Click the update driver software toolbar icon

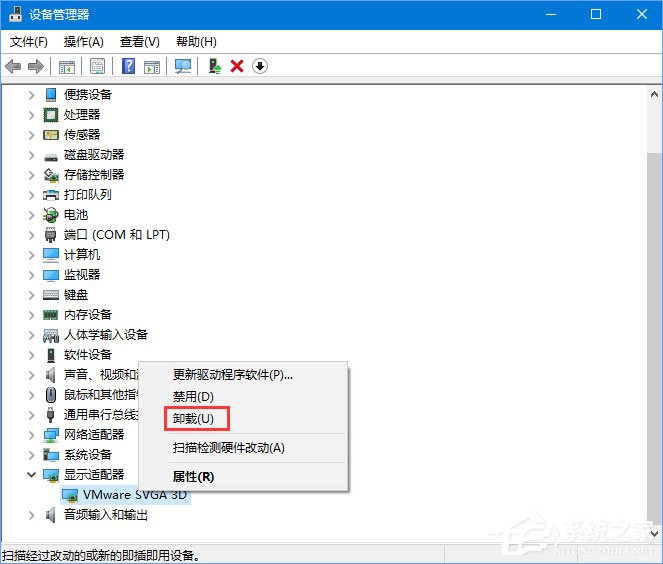tap(215, 66)
